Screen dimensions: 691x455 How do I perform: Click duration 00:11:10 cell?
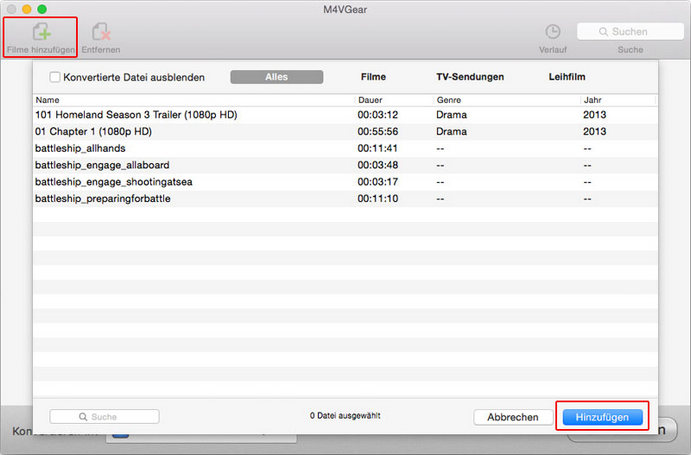click(378, 199)
